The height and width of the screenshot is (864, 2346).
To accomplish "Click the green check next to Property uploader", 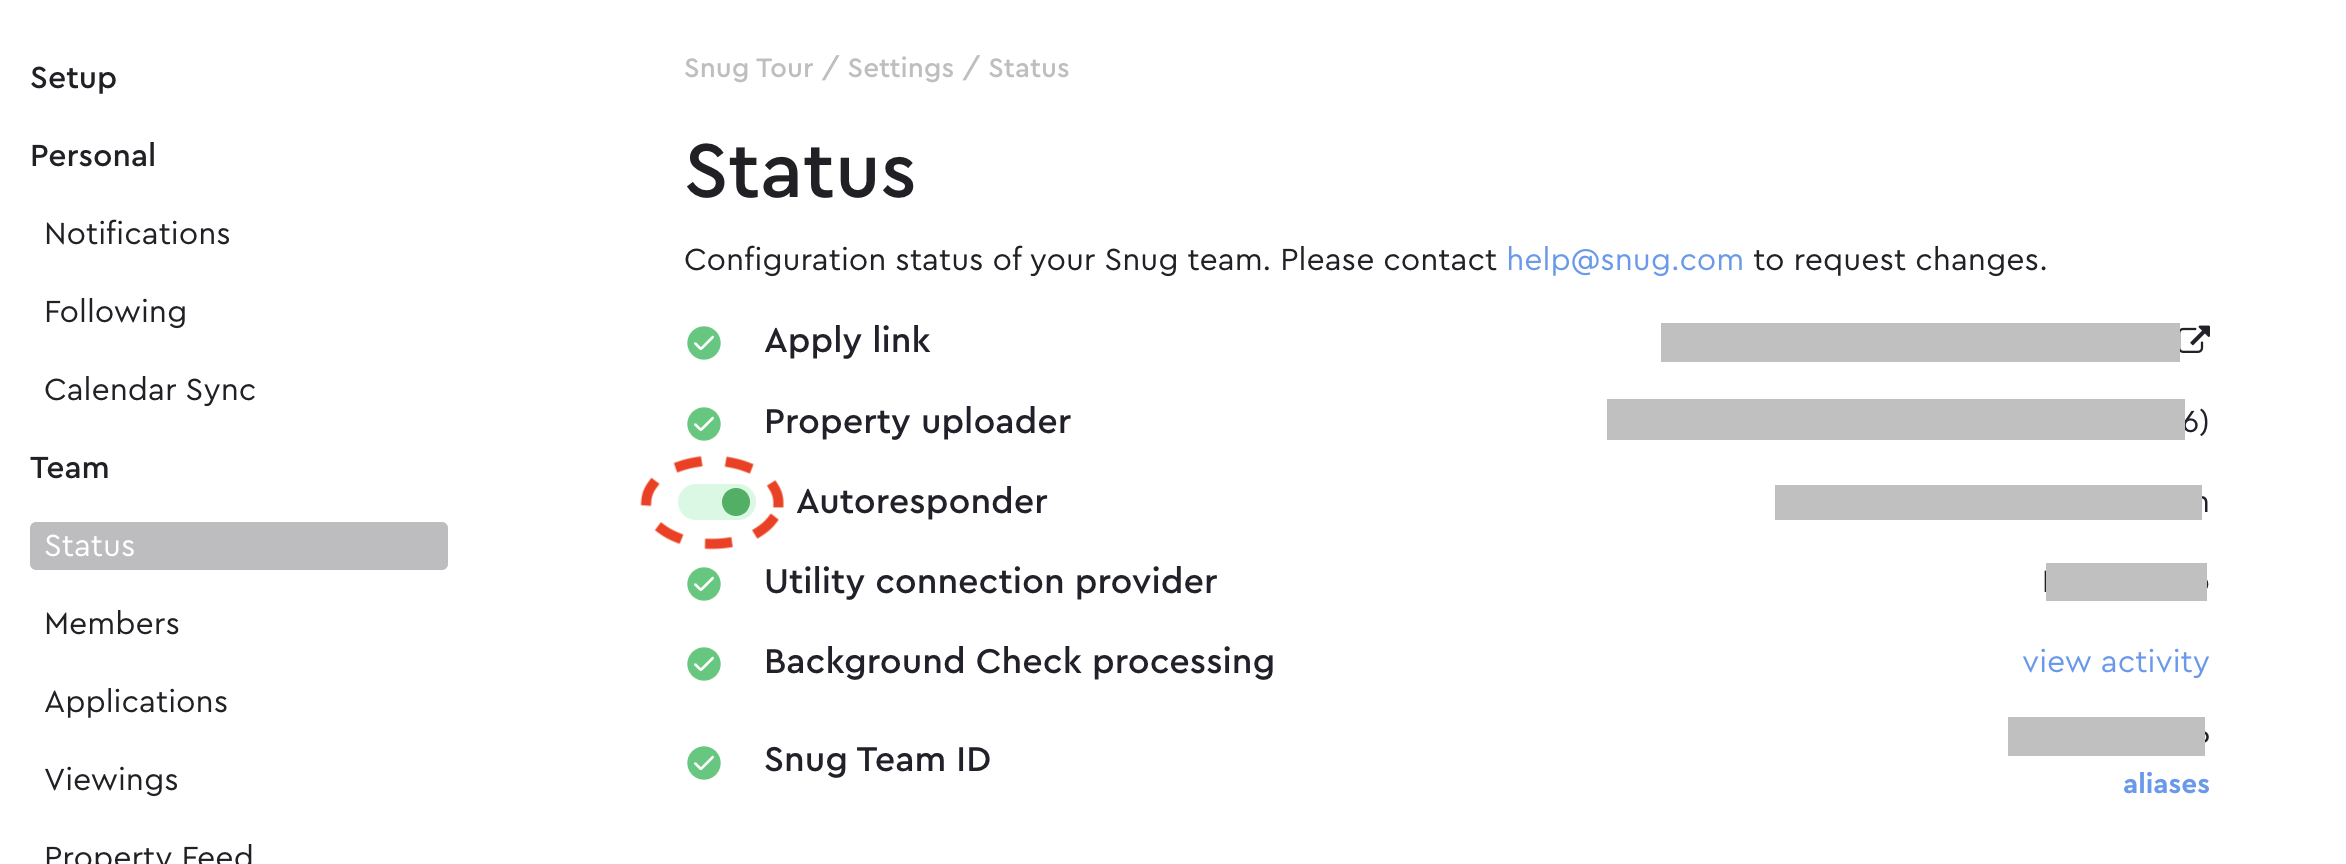I will coord(704,423).
